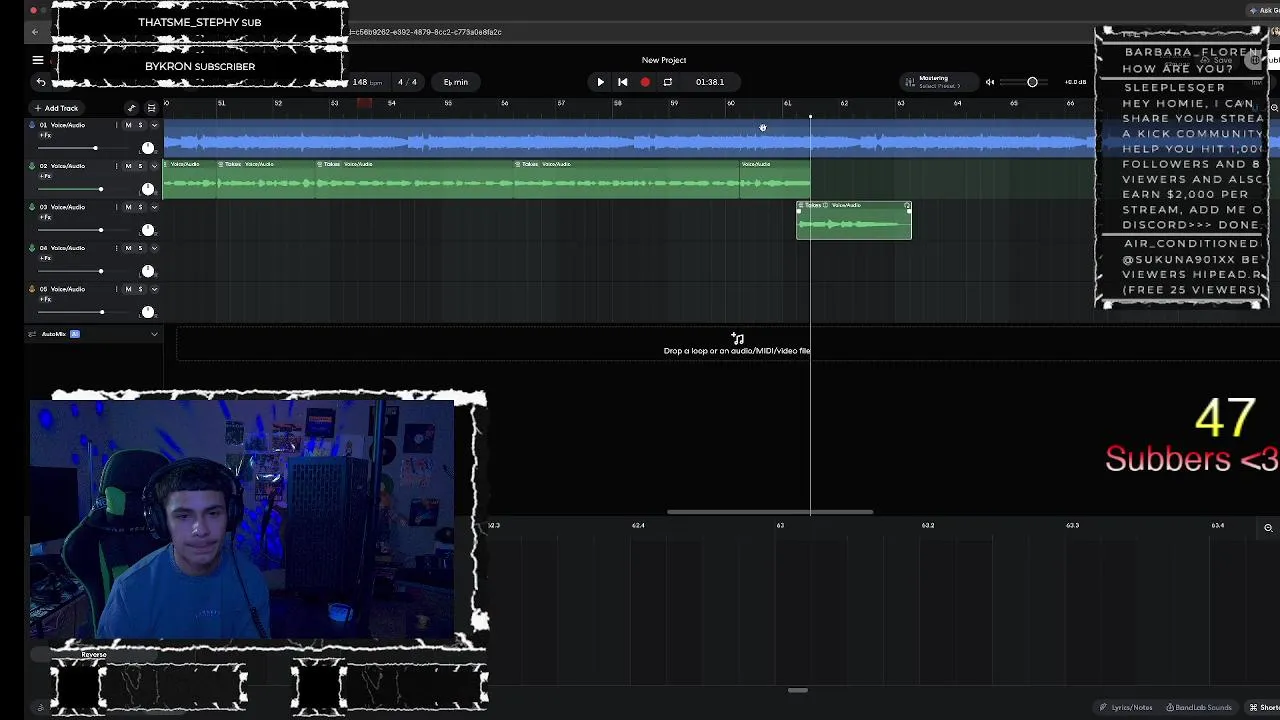
Task: Click the 01:38.1 time display
Action: tap(710, 82)
